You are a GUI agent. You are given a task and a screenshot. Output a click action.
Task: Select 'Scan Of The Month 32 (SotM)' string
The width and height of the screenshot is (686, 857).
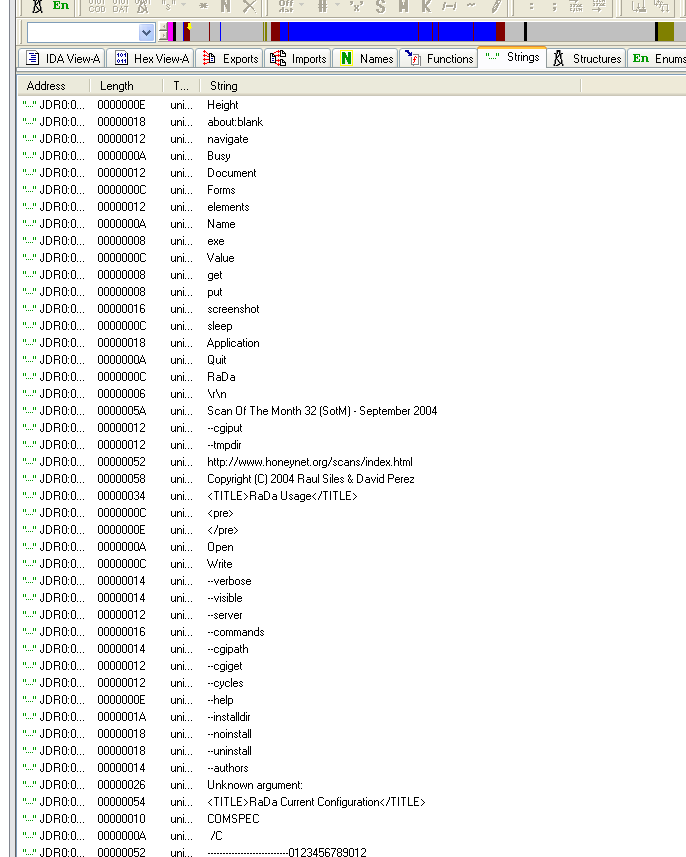click(x=322, y=410)
